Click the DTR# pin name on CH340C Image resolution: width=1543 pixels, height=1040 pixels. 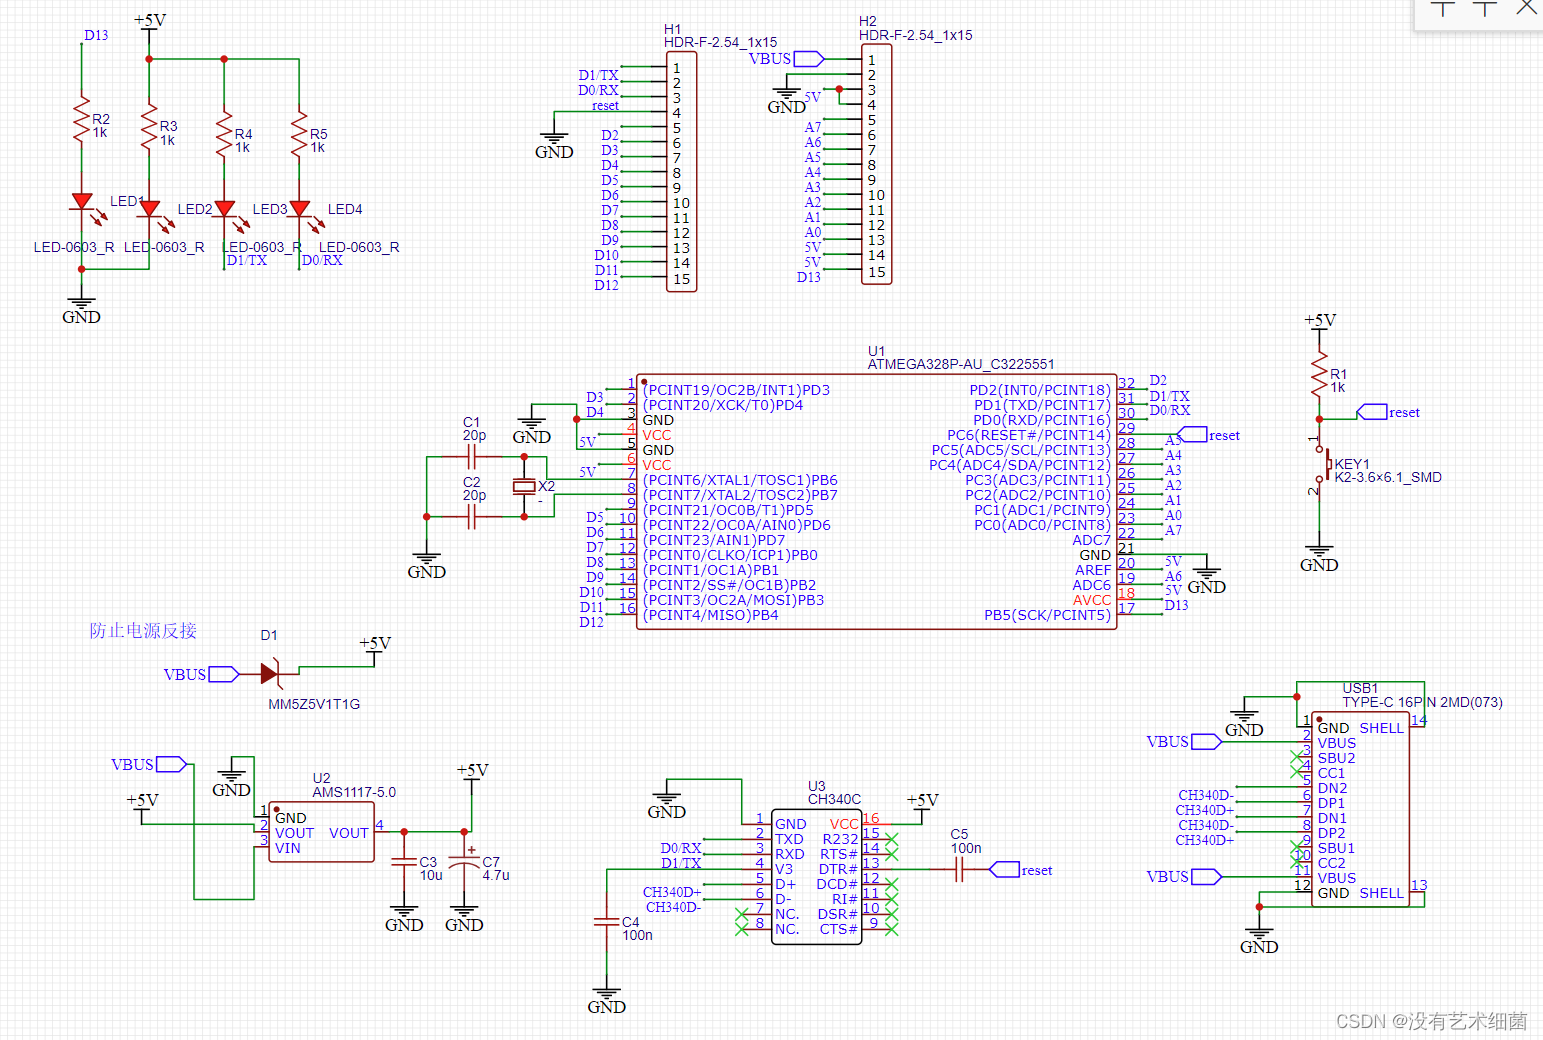point(838,869)
